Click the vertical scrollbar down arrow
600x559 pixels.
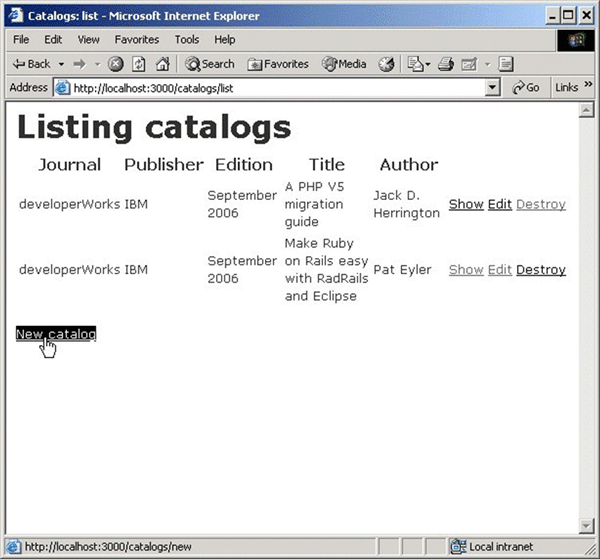pyautogui.click(x=587, y=526)
